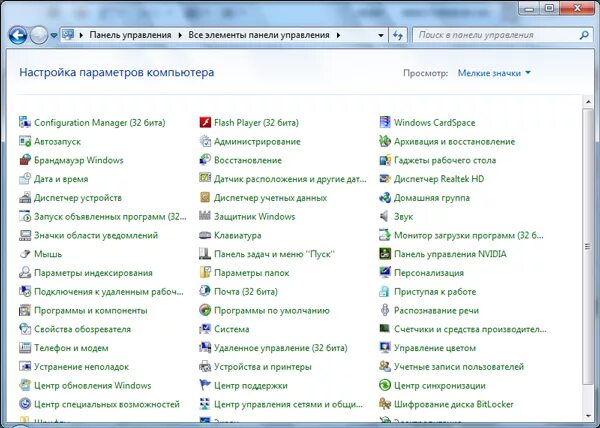Viewport: 600px width, 428px height.
Task: Click the scrollbar down arrow
Action: (x=588, y=415)
